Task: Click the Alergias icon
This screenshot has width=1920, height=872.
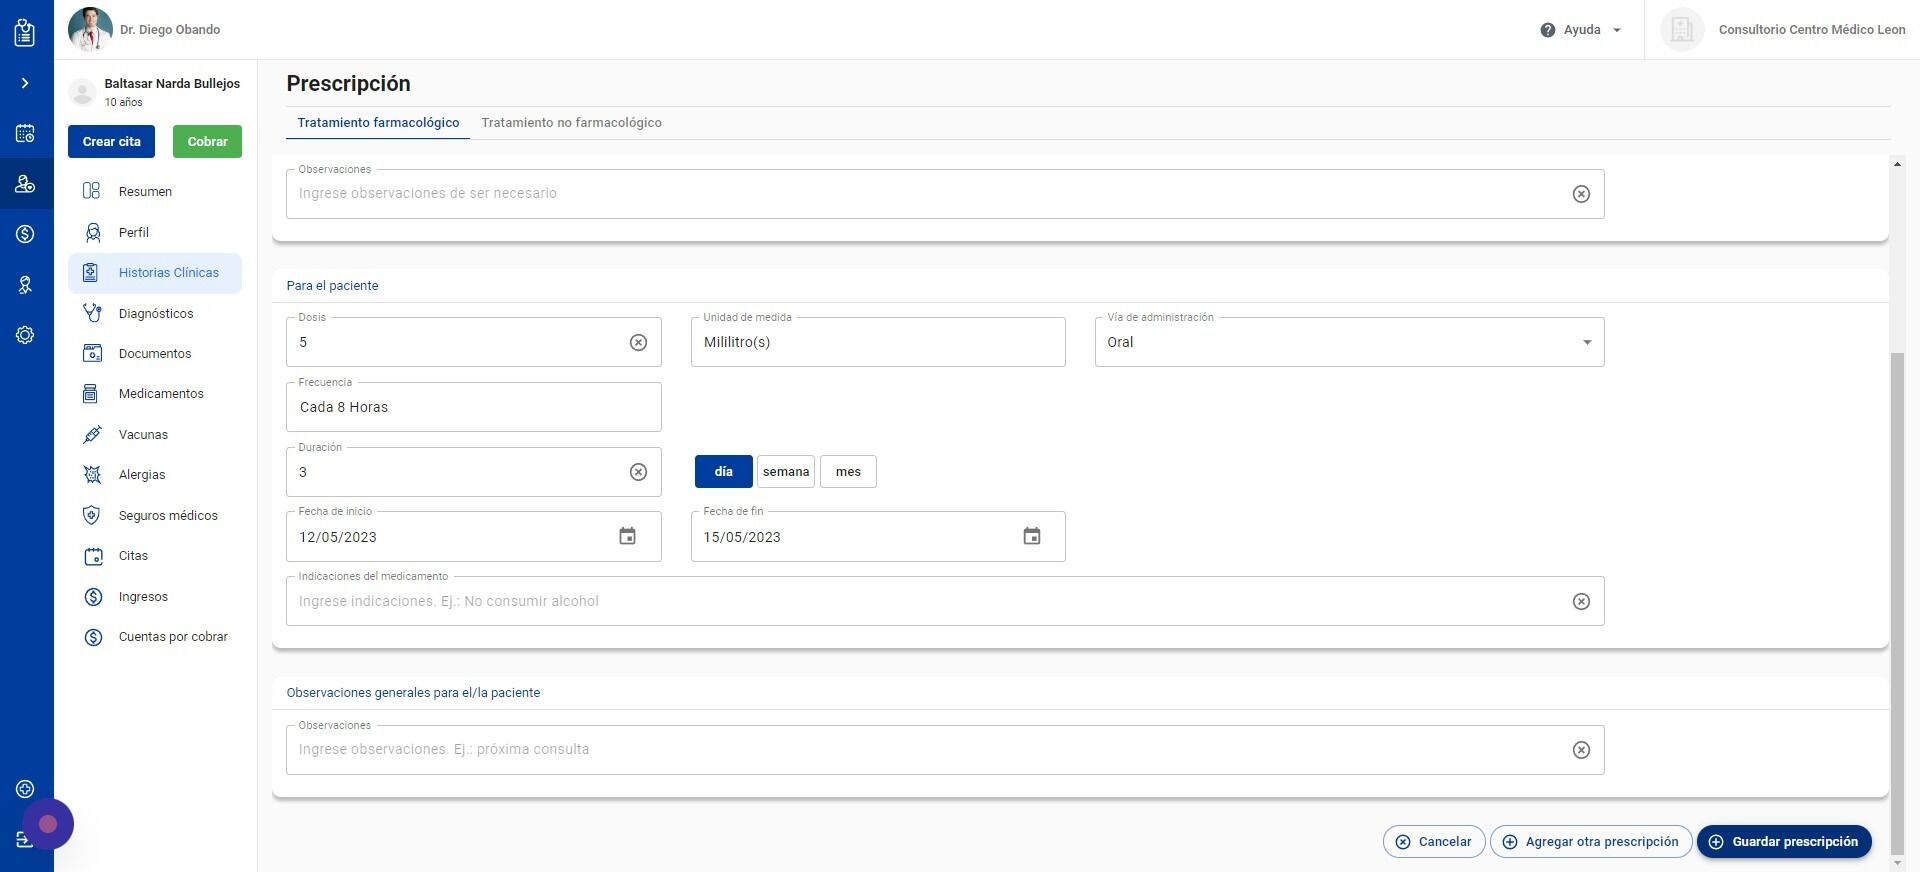Action: [92, 475]
